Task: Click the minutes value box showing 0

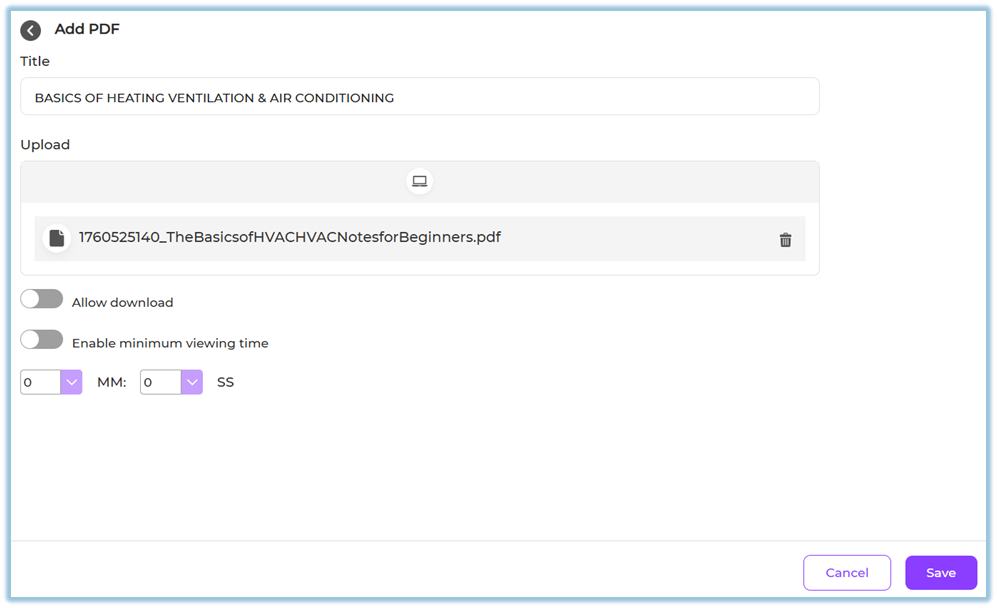Action: [40, 382]
